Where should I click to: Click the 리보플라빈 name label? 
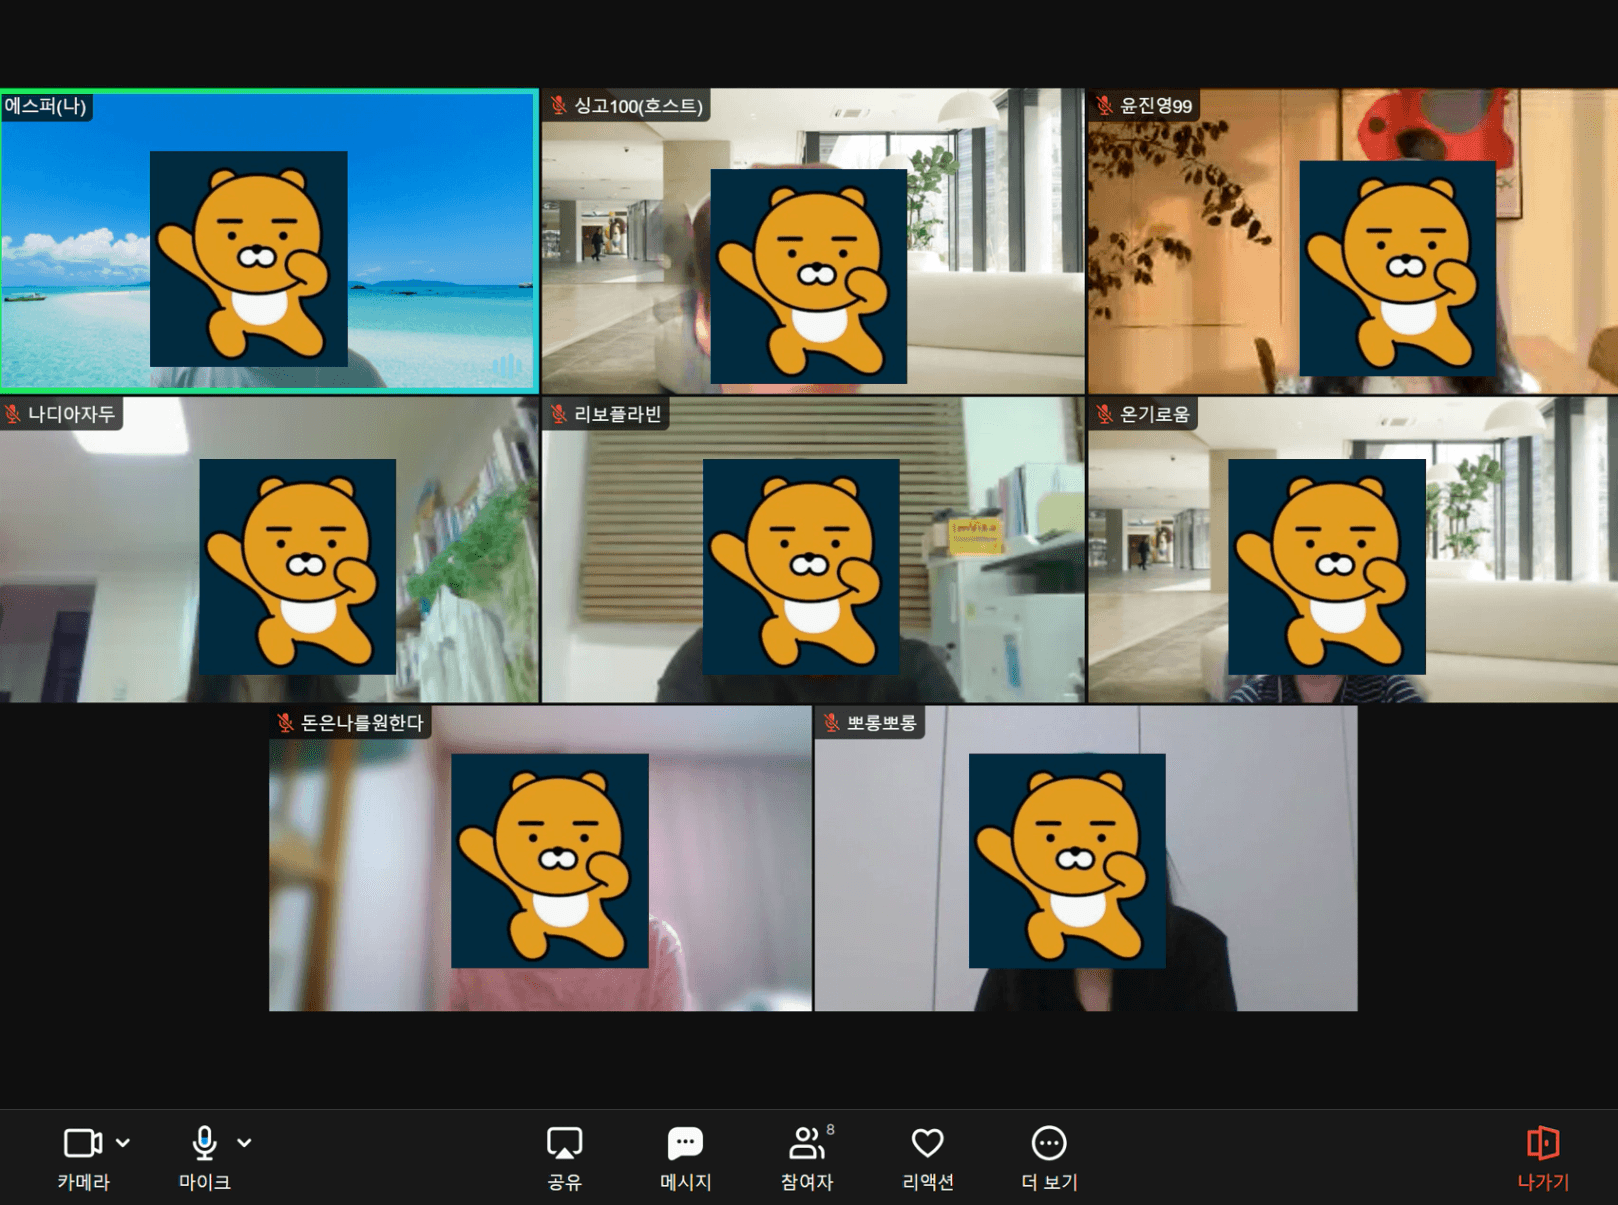pos(617,414)
